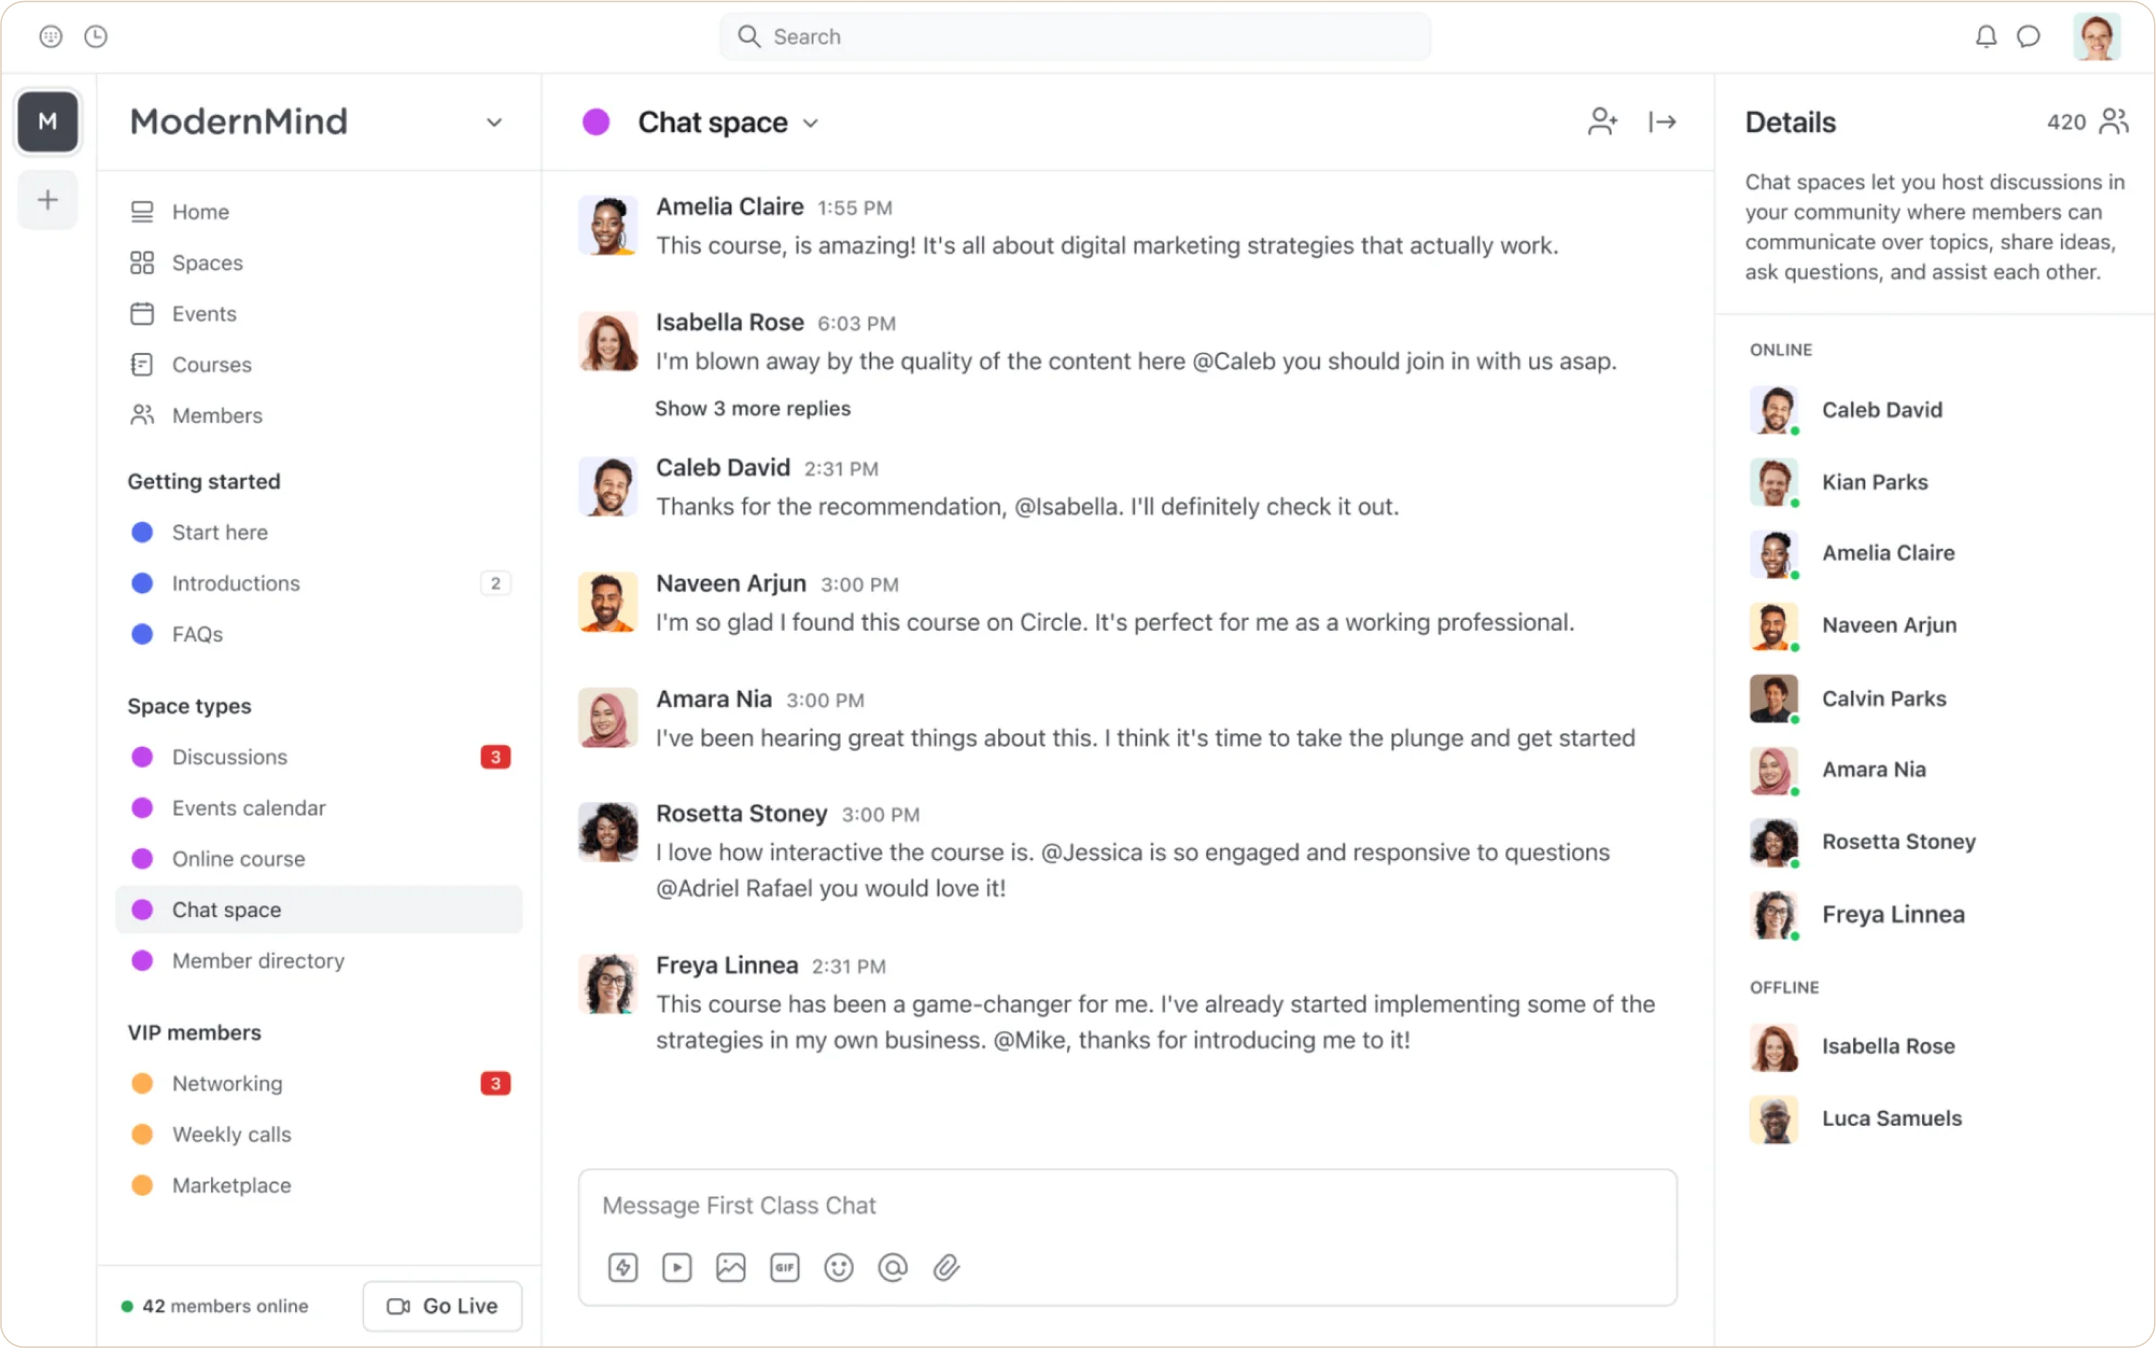Expand the ModernMind workspace dropdown

[x=492, y=121]
